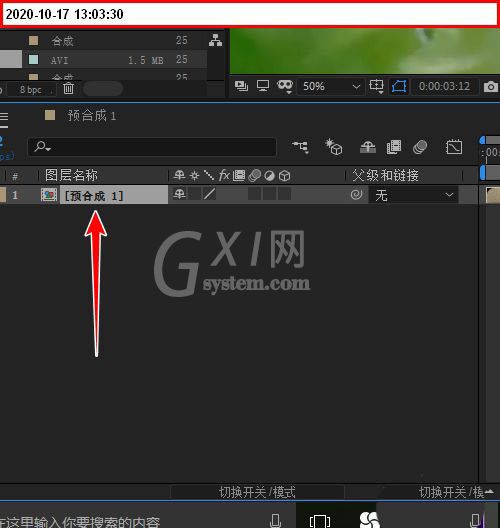
Task: Enable frame blending for the composition
Action: (394, 147)
